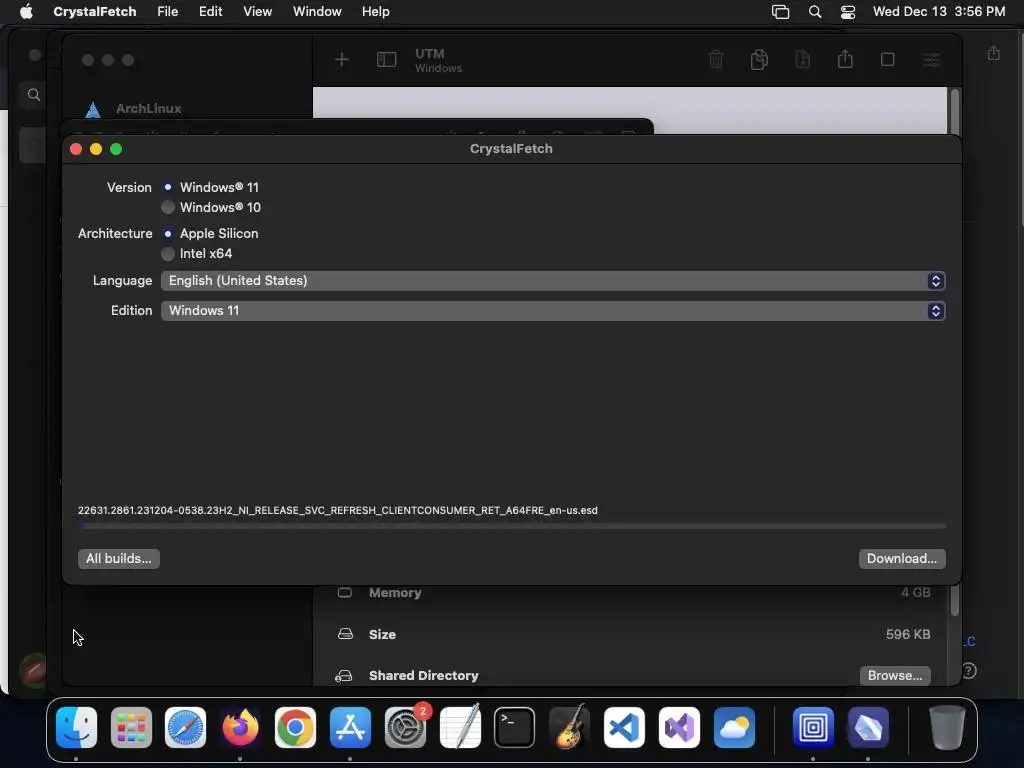Viewport: 1024px width, 768px height.
Task: Open Control Center from the menu bar
Action: pyautogui.click(x=848, y=12)
